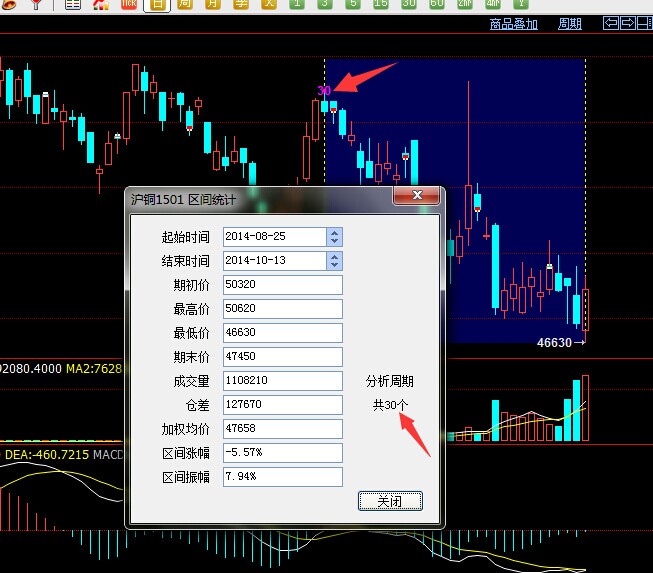The image size is (653, 573).
Task: Click the 关闭 button in dialog
Action: (x=390, y=501)
